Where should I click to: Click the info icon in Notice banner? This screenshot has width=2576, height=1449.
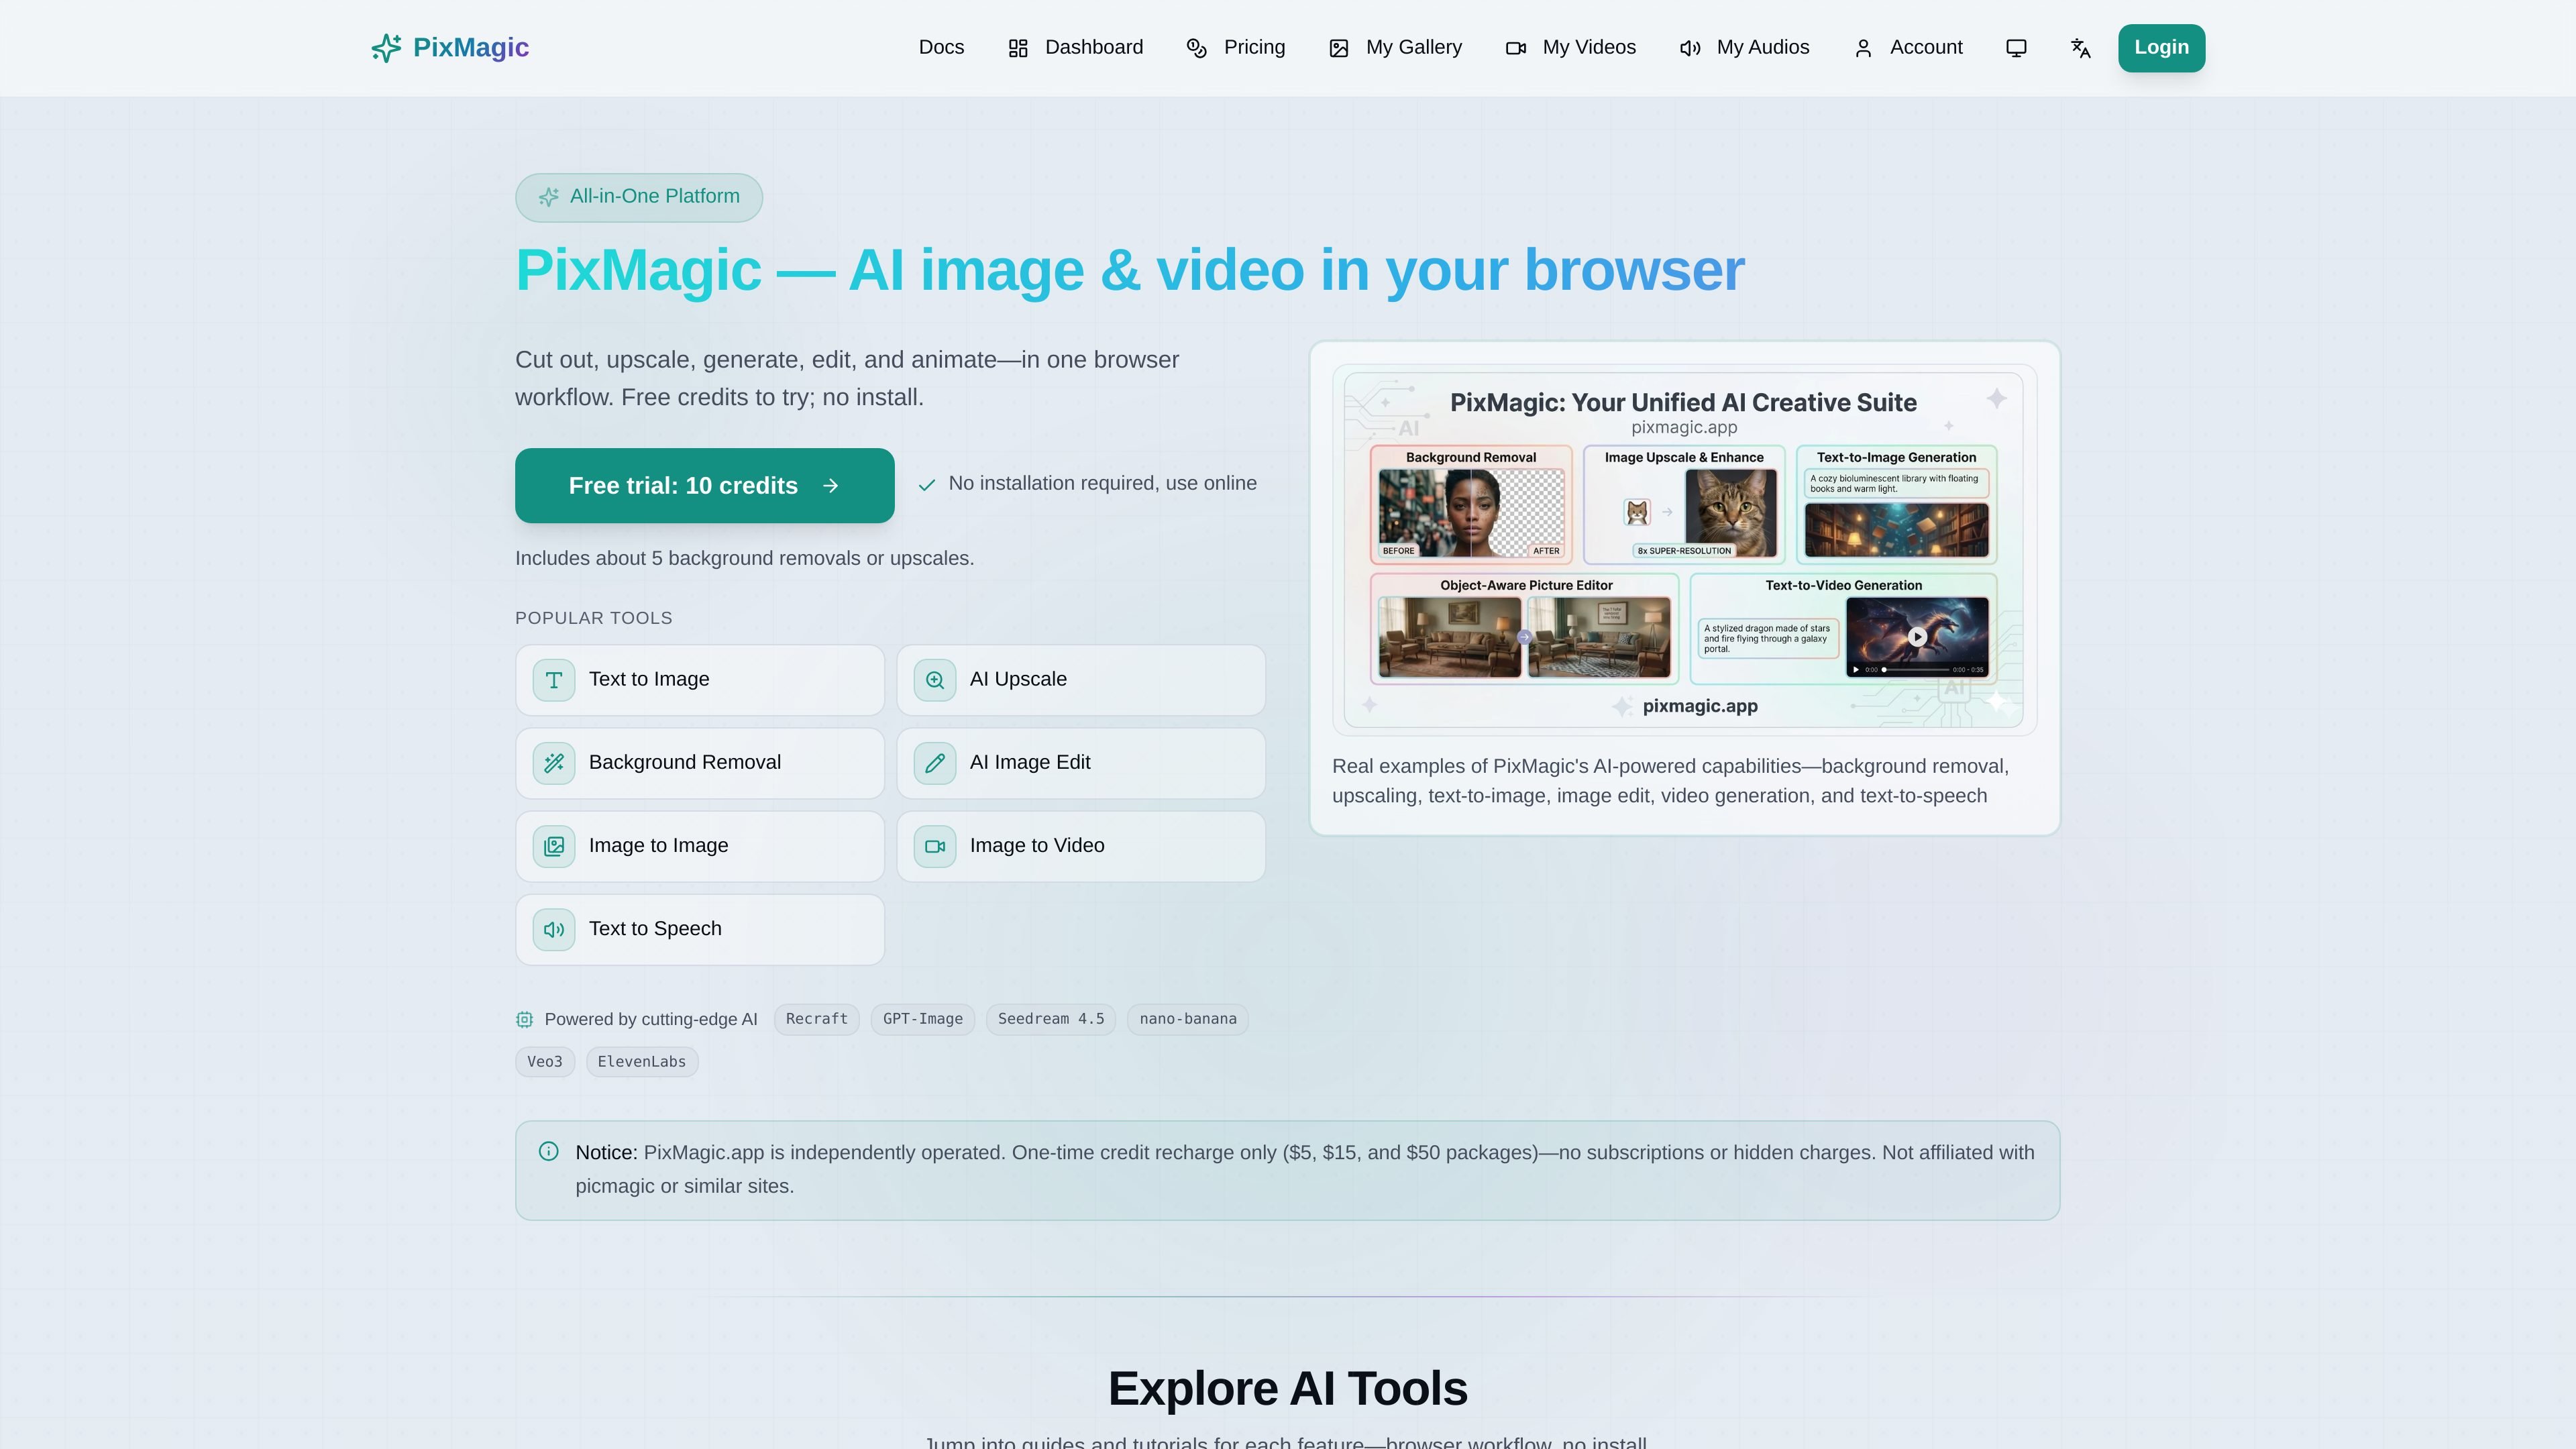click(x=549, y=1151)
